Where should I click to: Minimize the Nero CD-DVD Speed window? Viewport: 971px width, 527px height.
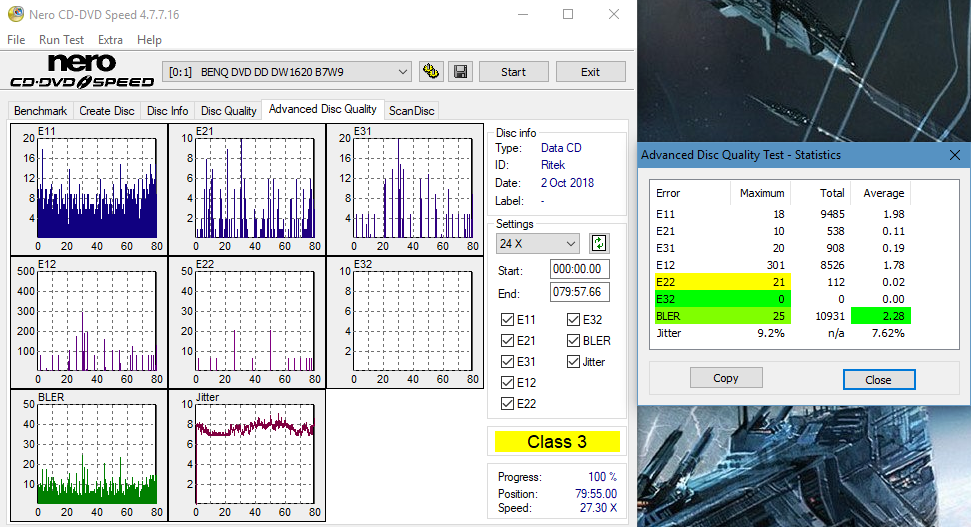pos(523,14)
